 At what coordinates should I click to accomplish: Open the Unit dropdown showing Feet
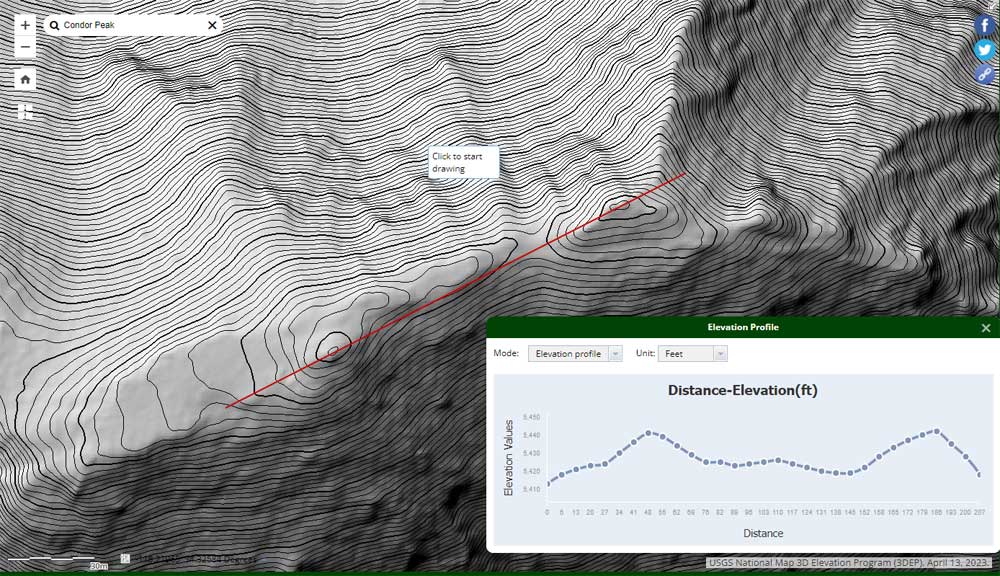tap(693, 353)
